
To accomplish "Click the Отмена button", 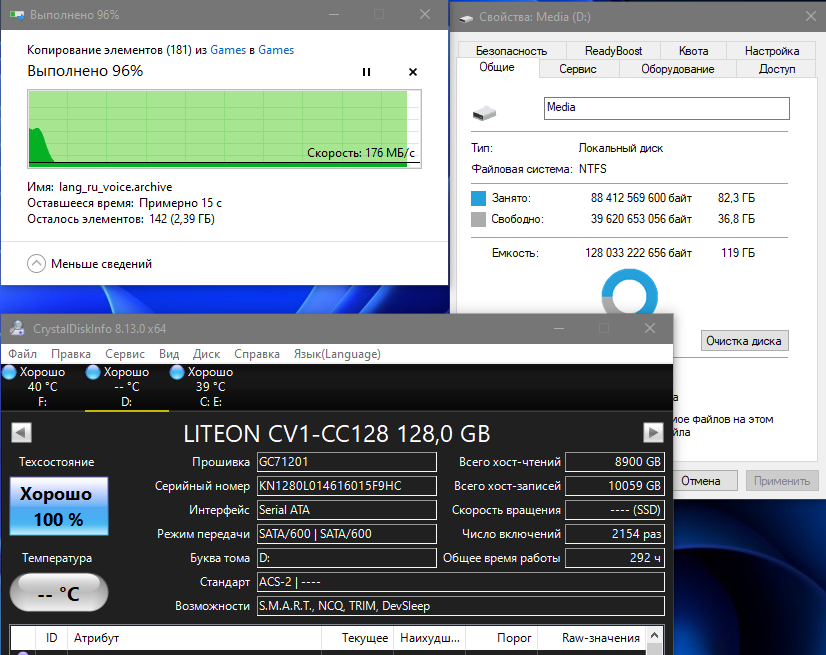I will pos(701,481).
